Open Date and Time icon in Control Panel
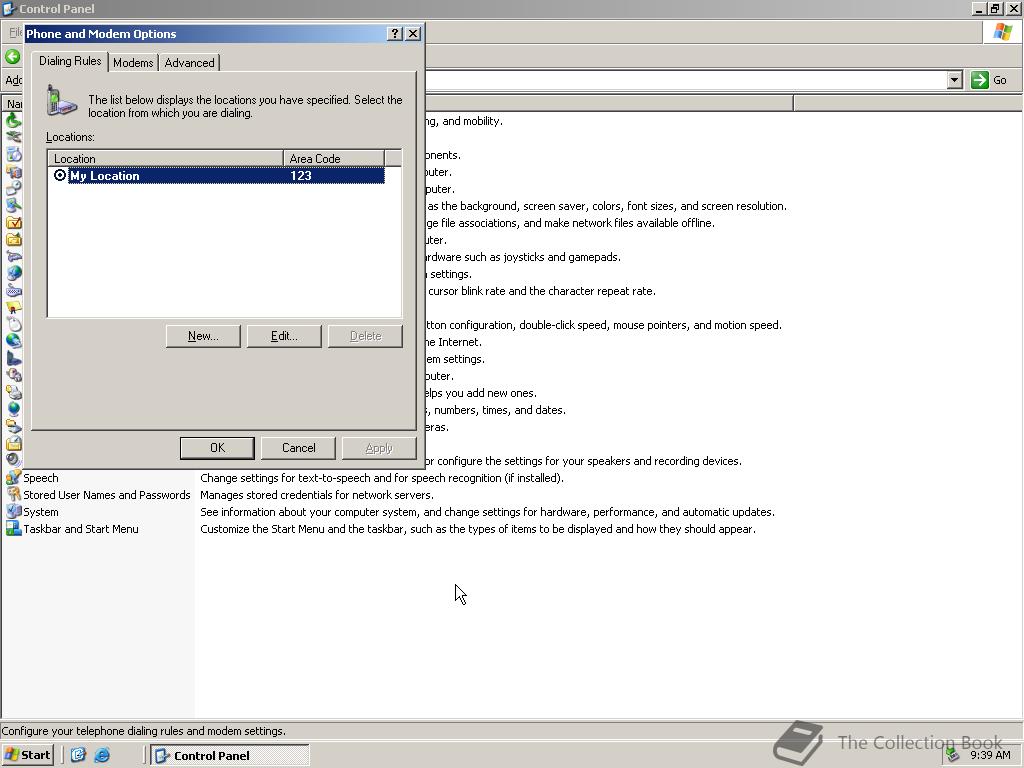The height and width of the screenshot is (768, 1024). 14,189
